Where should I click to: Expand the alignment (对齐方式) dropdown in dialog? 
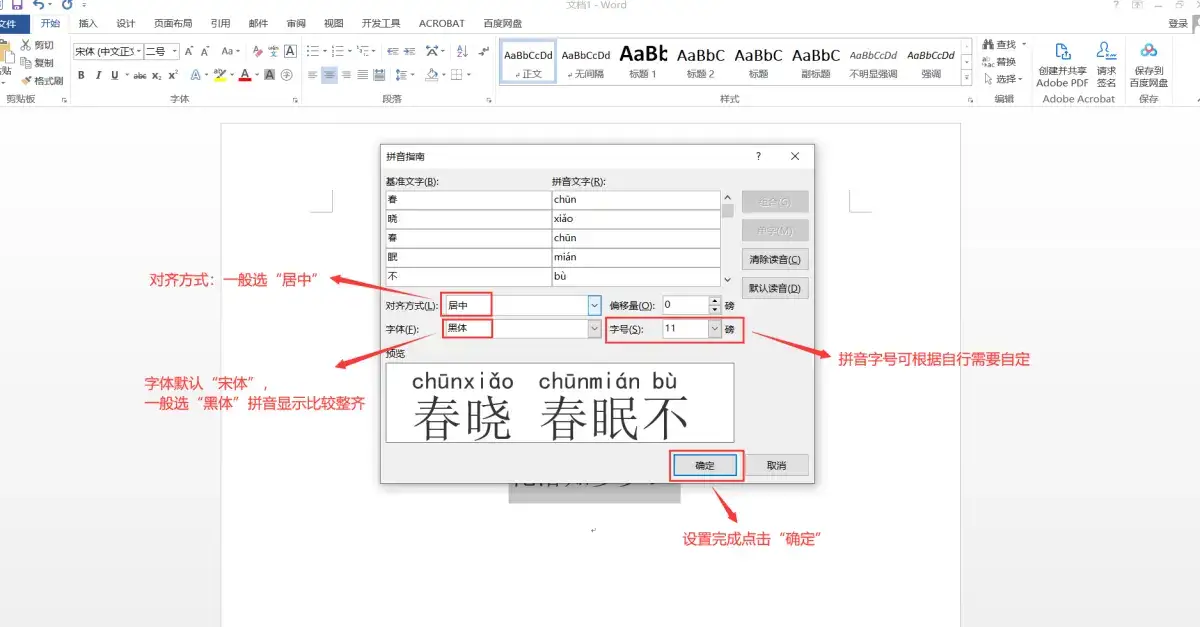tap(594, 305)
